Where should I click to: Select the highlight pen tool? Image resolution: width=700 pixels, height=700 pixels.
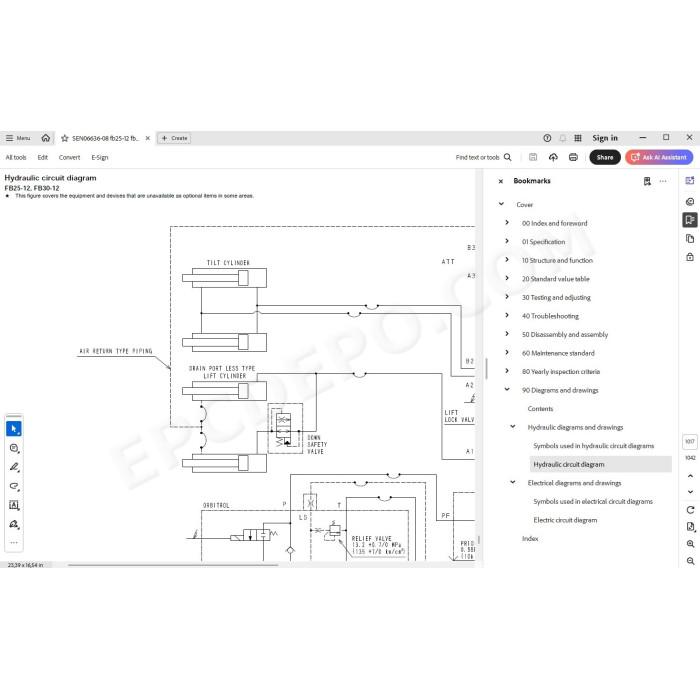pyautogui.click(x=14, y=467)
